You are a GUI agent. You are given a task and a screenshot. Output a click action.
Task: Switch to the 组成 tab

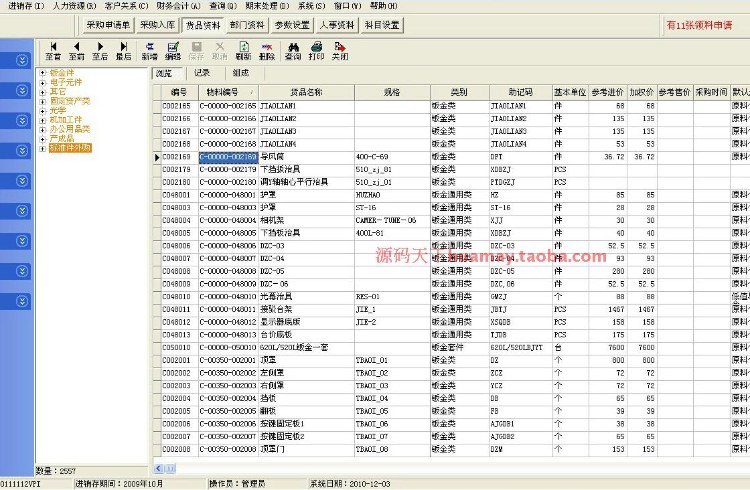[241, 73]
